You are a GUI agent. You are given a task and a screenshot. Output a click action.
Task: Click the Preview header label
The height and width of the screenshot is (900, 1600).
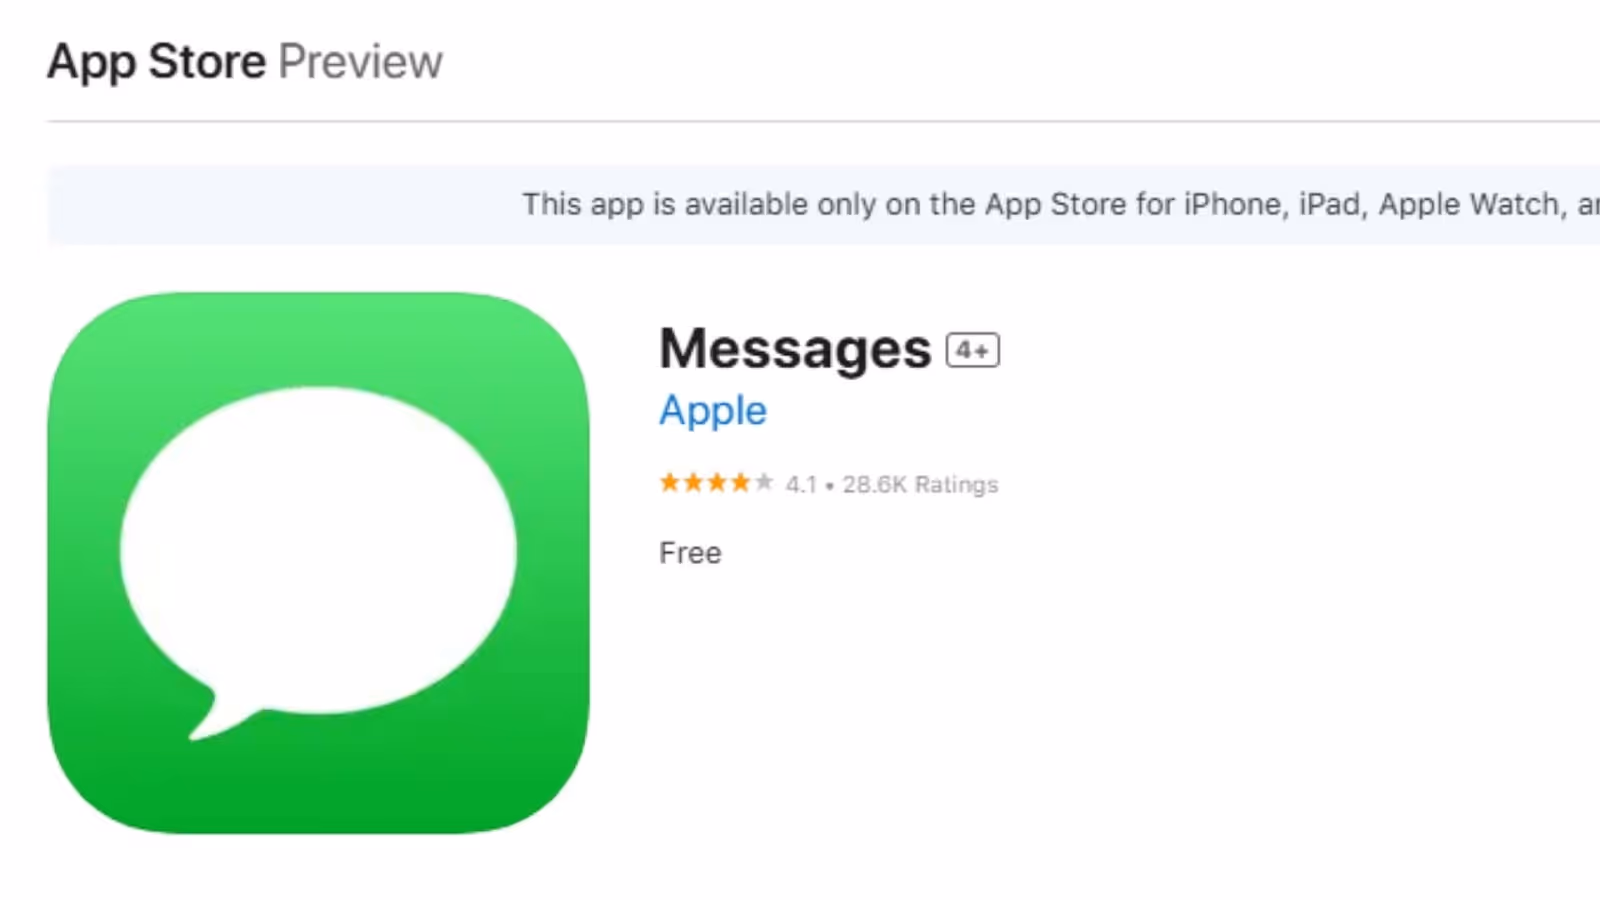360,62
